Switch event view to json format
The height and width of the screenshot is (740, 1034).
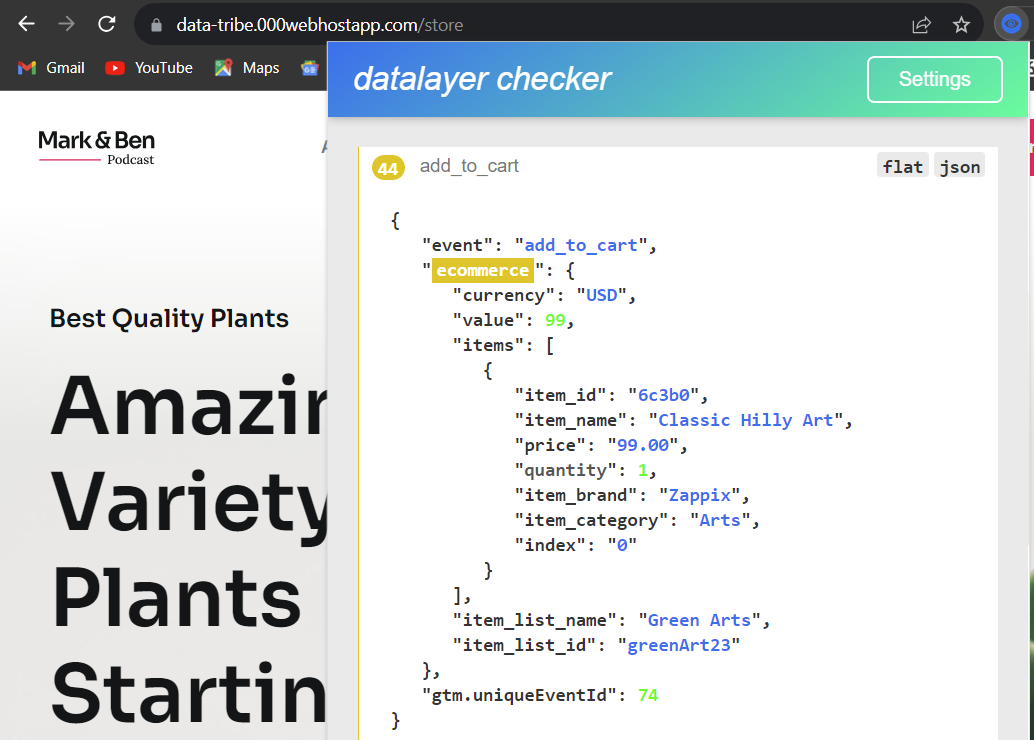click(959, 166)
